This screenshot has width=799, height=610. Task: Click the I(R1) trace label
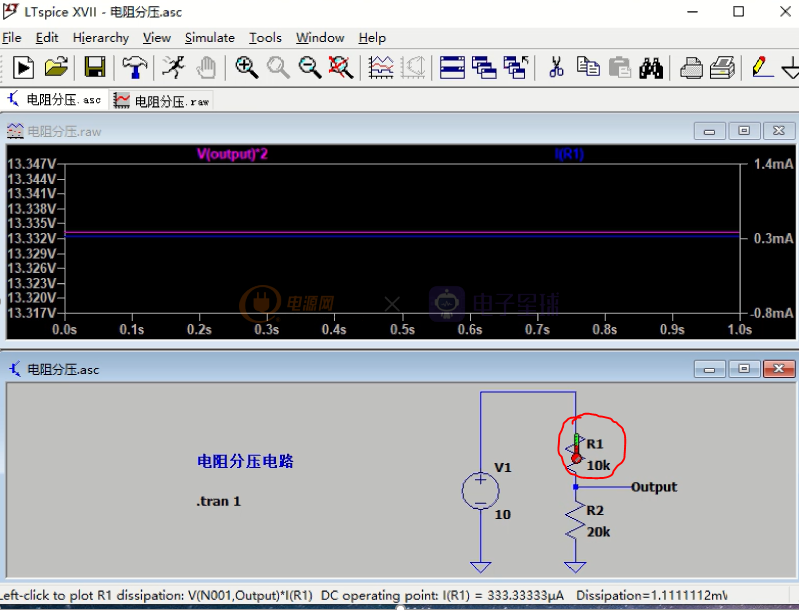(x=569, y=154)
